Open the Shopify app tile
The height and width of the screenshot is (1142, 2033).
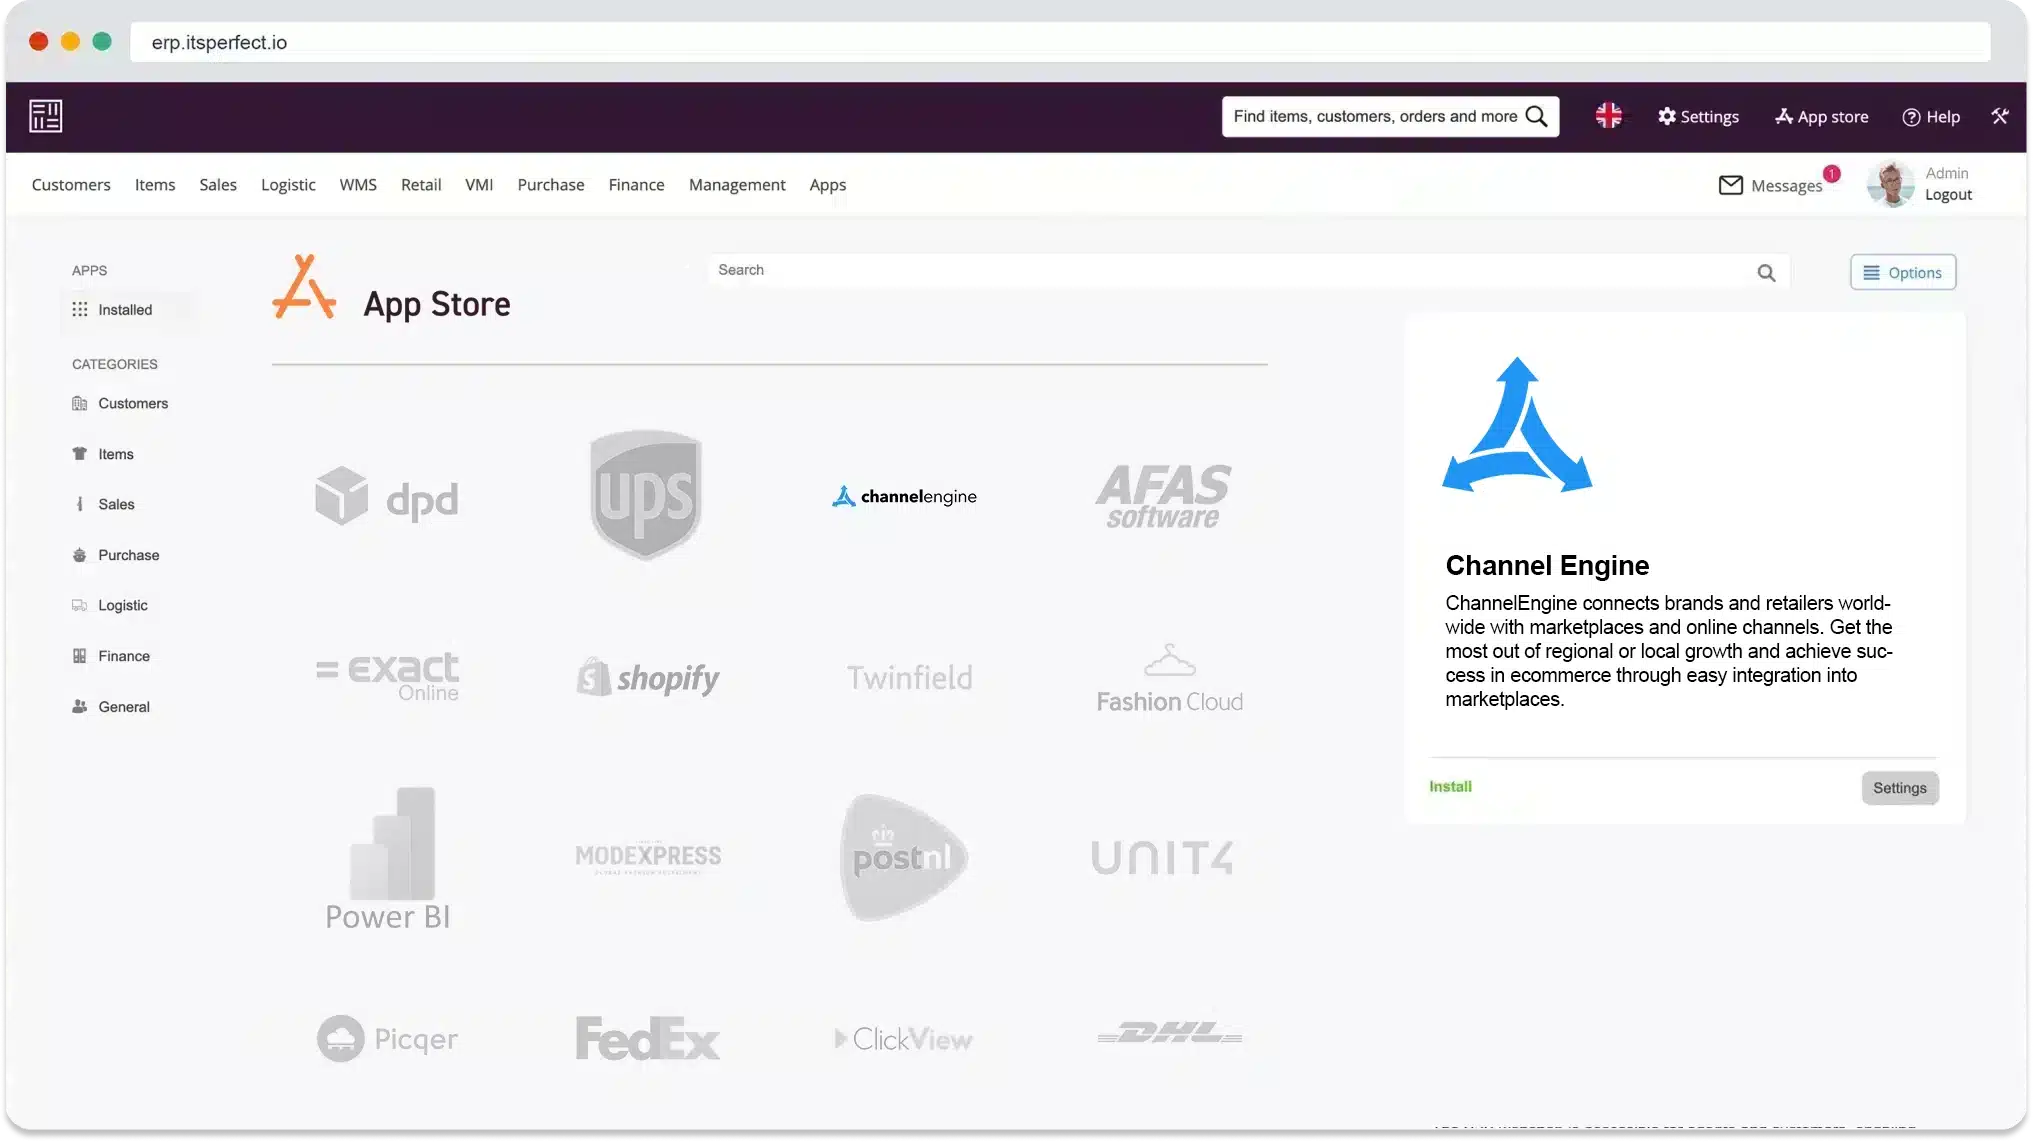(647, 678)
